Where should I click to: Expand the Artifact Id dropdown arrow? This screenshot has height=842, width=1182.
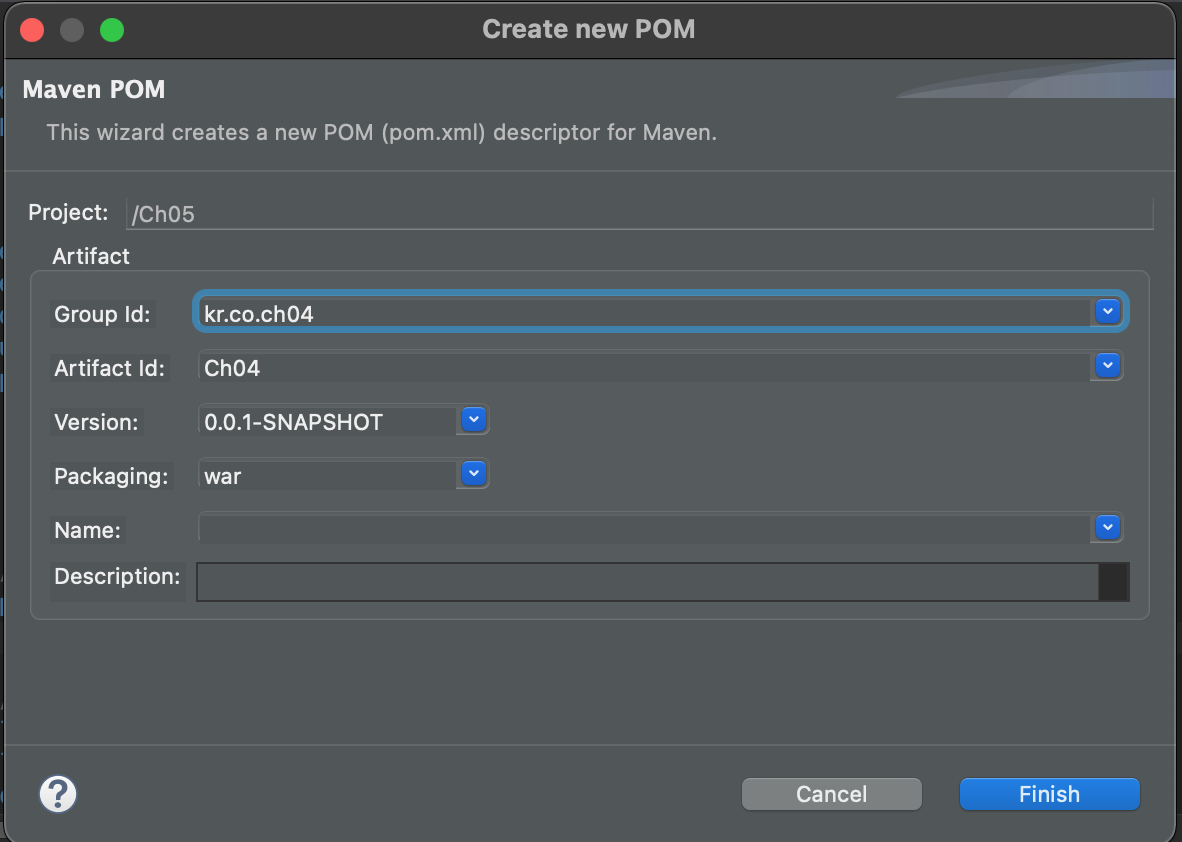pos(1107,366)
